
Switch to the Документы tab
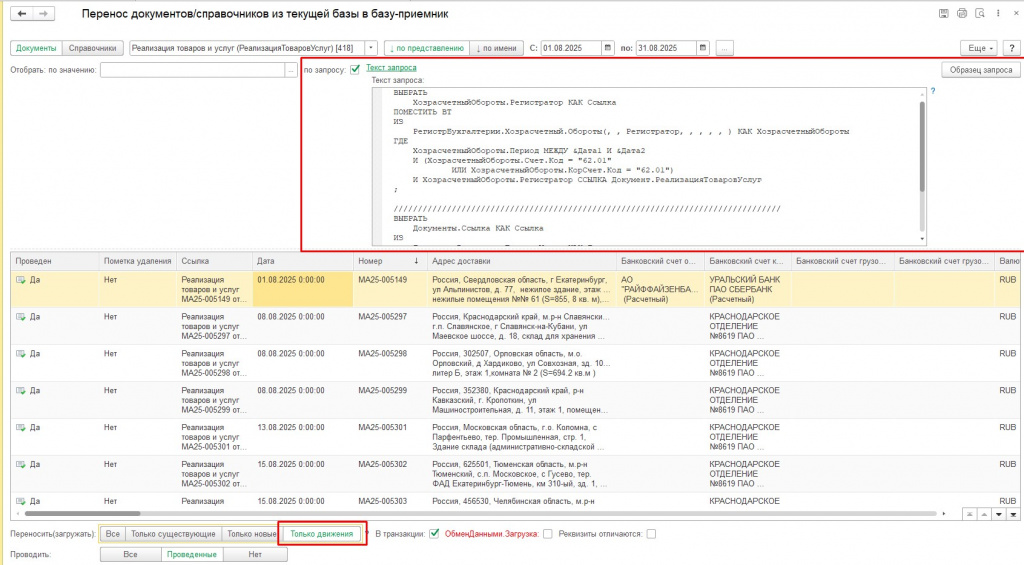(x=36, y=48)
